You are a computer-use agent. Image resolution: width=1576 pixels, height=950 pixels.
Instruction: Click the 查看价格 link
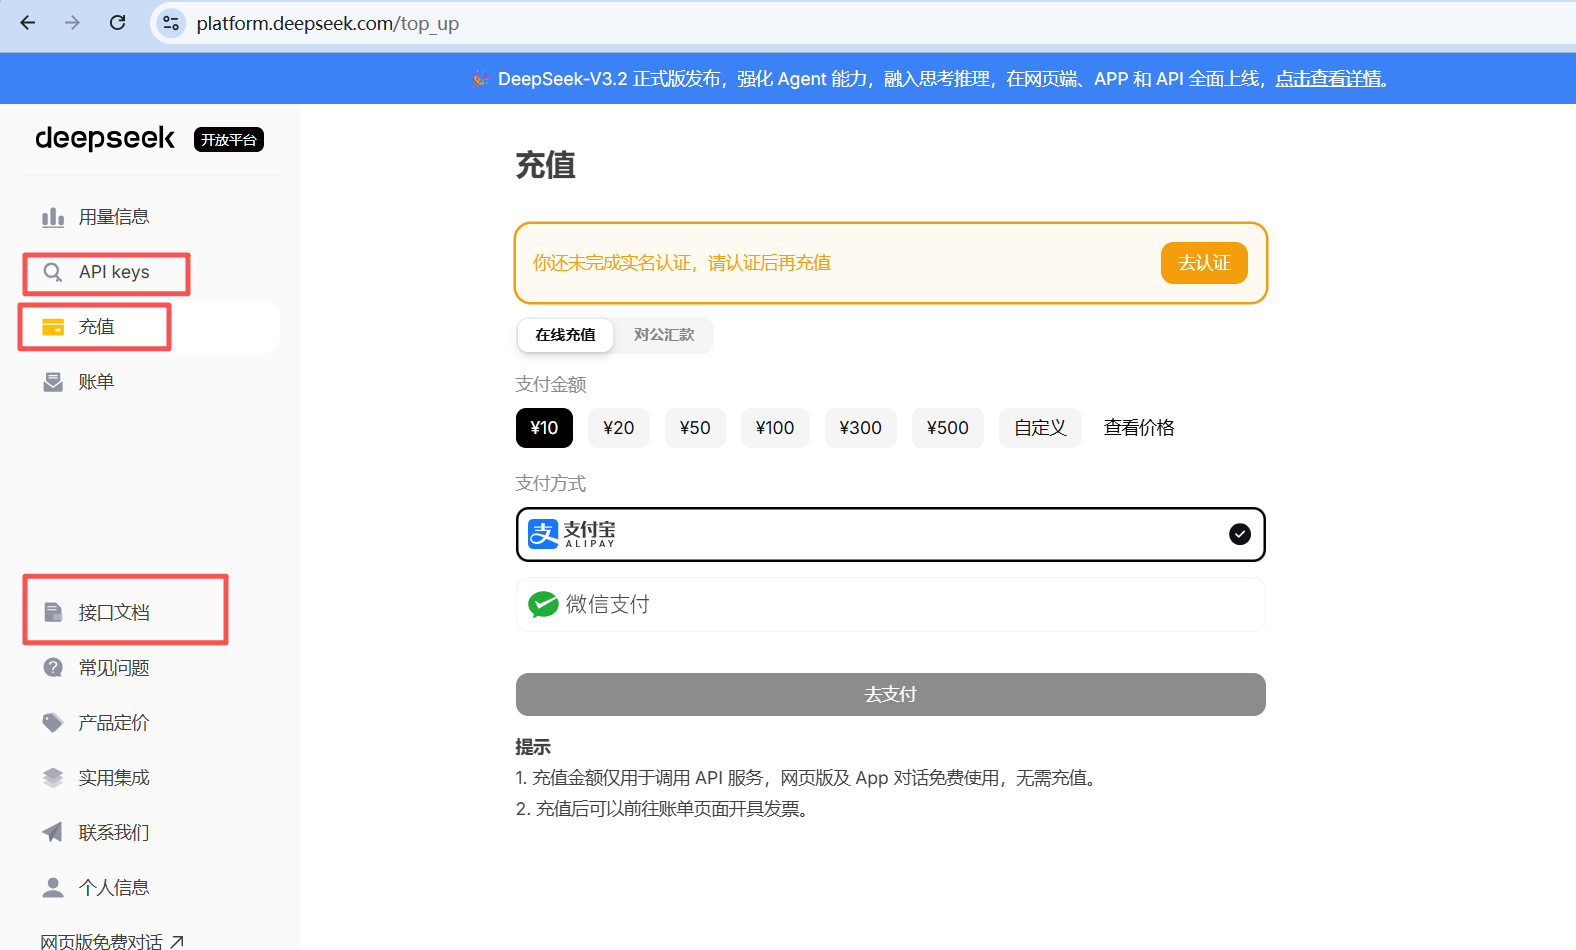point(1139,428)
